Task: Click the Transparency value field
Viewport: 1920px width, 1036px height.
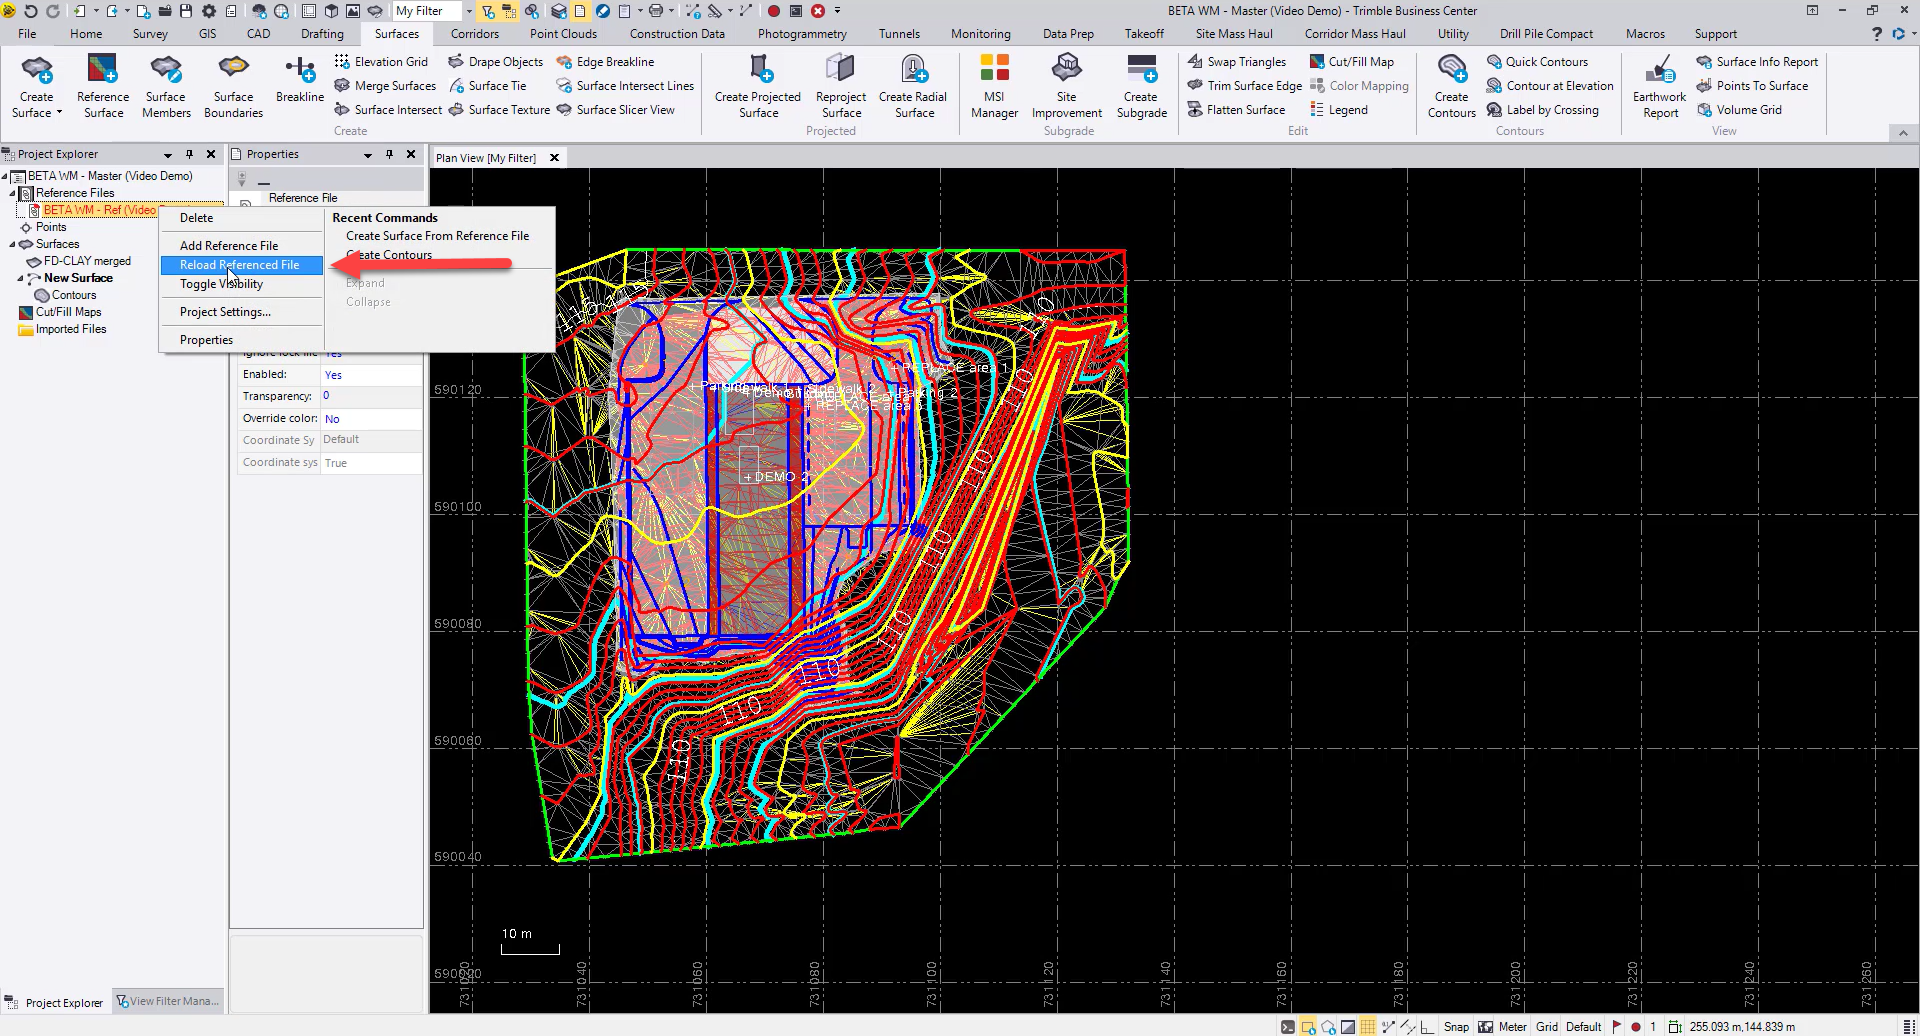Action: (370, 396)
